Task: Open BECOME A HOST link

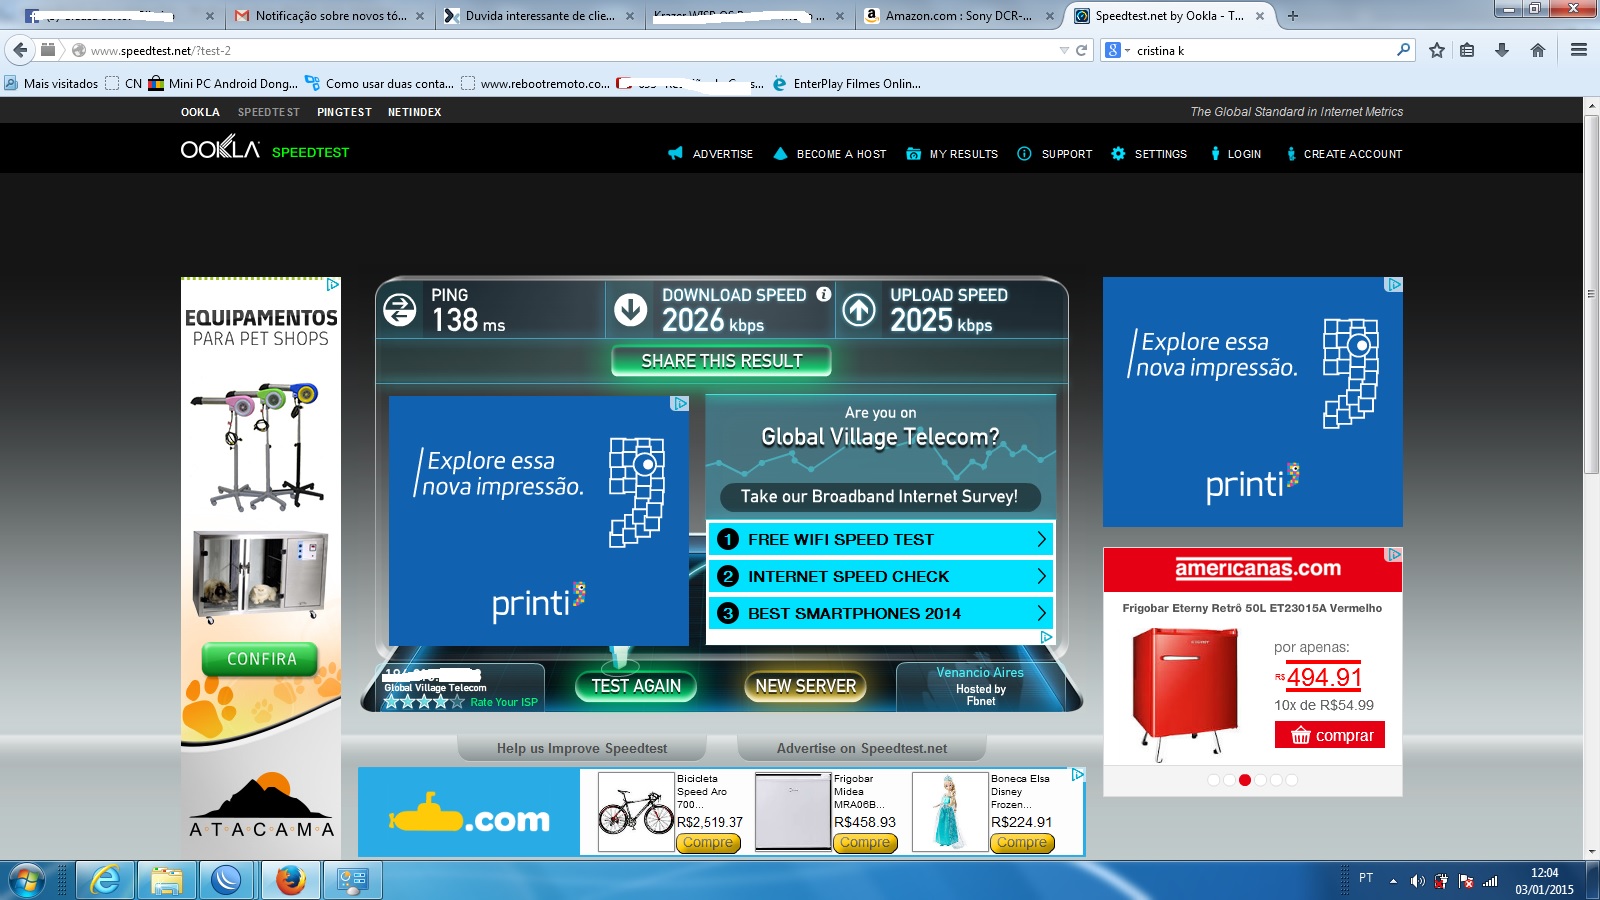Action: [x=842, y=154]
